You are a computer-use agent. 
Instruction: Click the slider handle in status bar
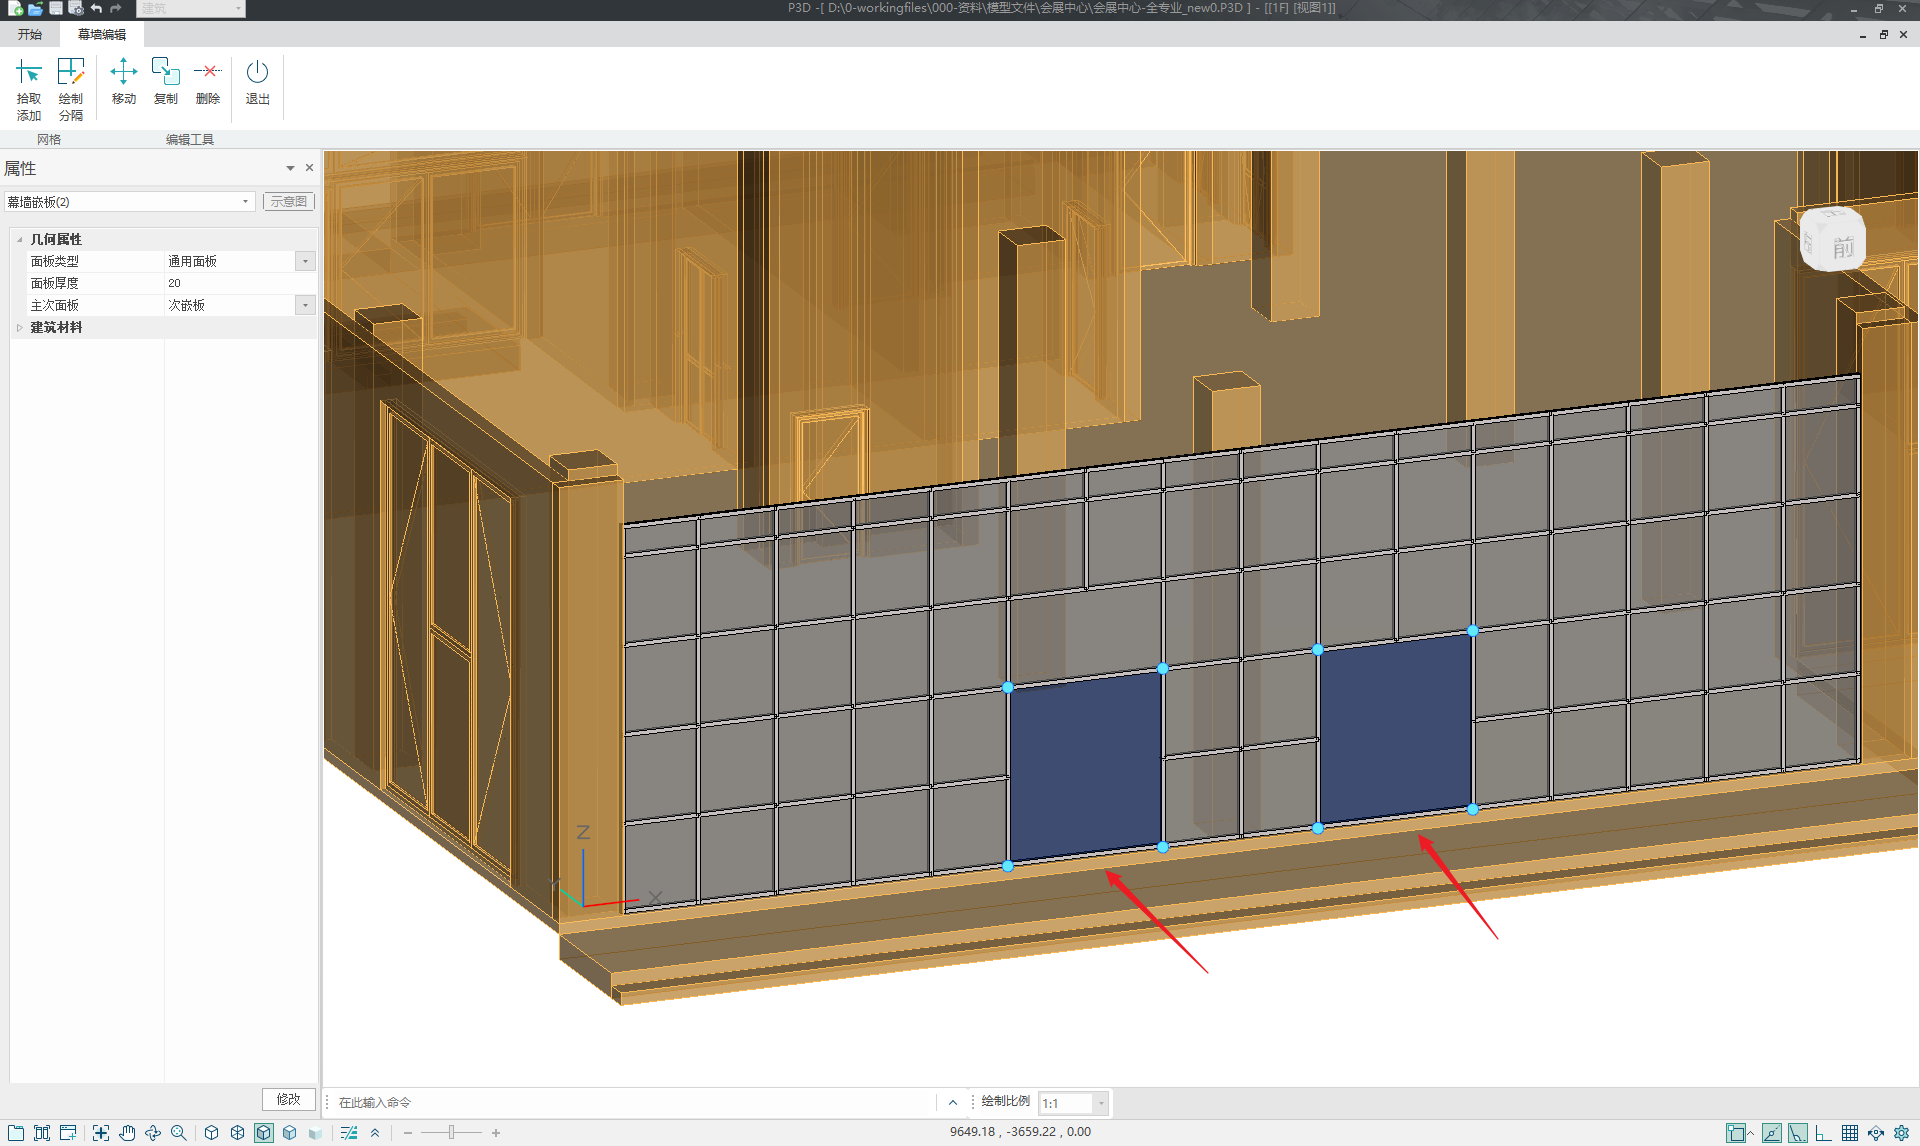point(451,1132)
